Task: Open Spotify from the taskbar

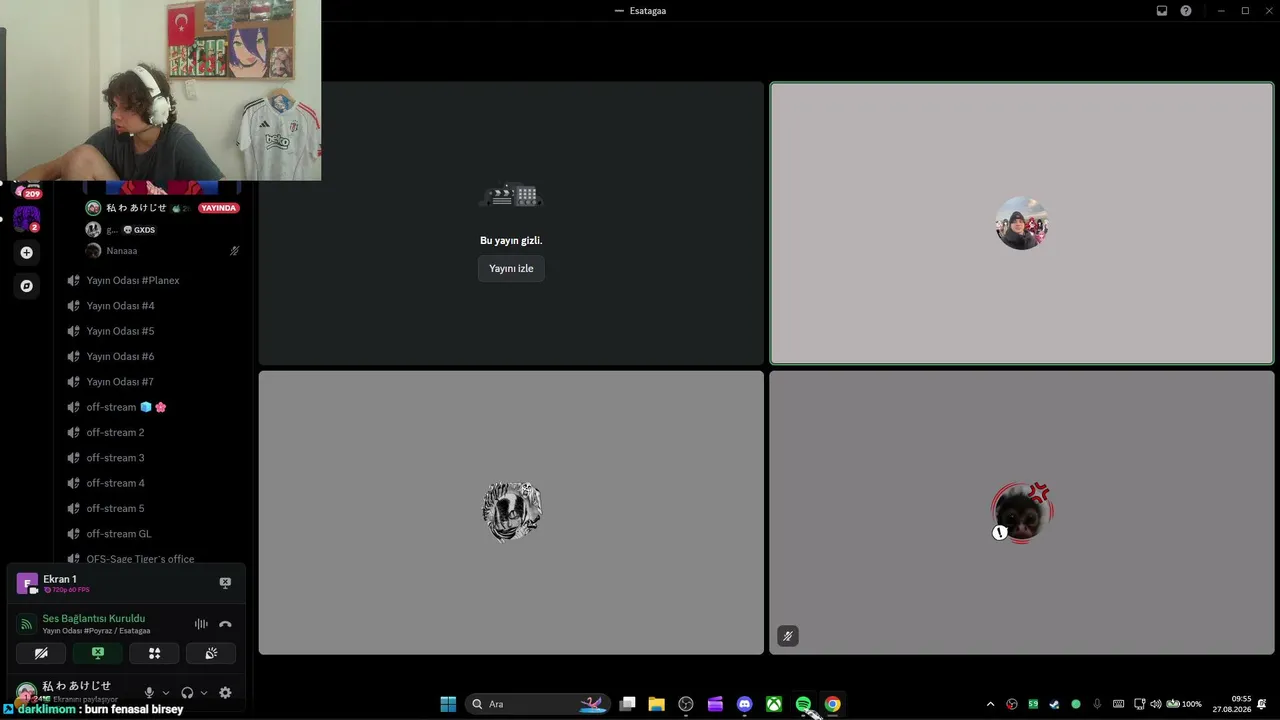Action: pyautogui.click(x=803, y=704)
